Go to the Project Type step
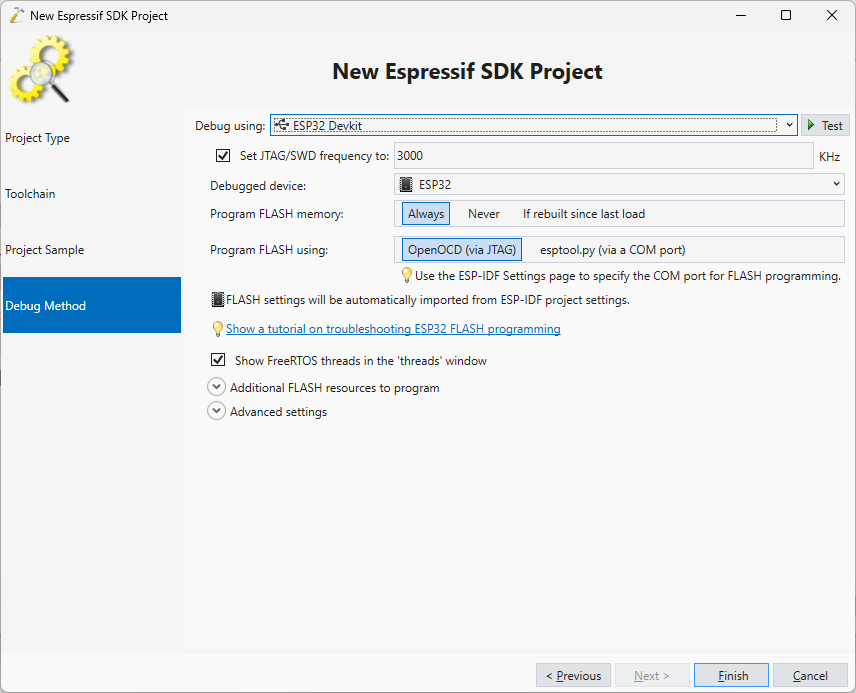 pyautogui.click(x=38, y=138)
